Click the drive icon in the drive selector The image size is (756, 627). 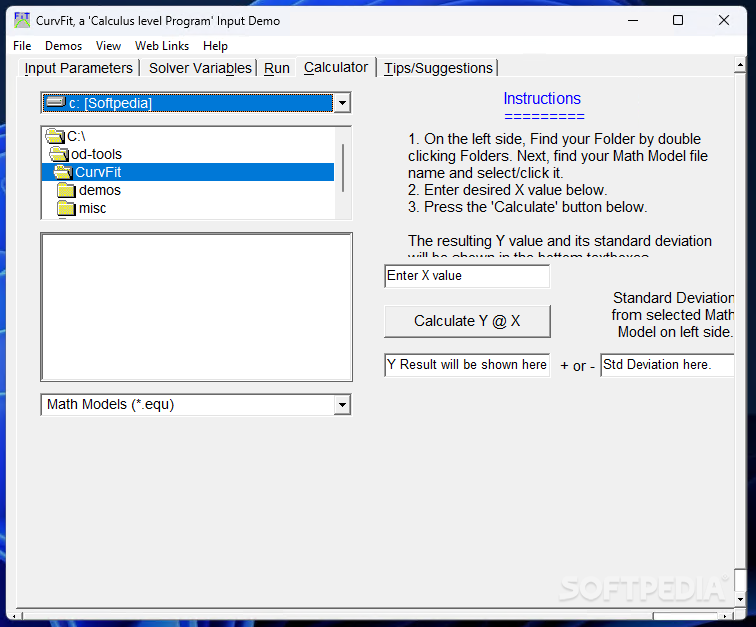tap(55, 102)
